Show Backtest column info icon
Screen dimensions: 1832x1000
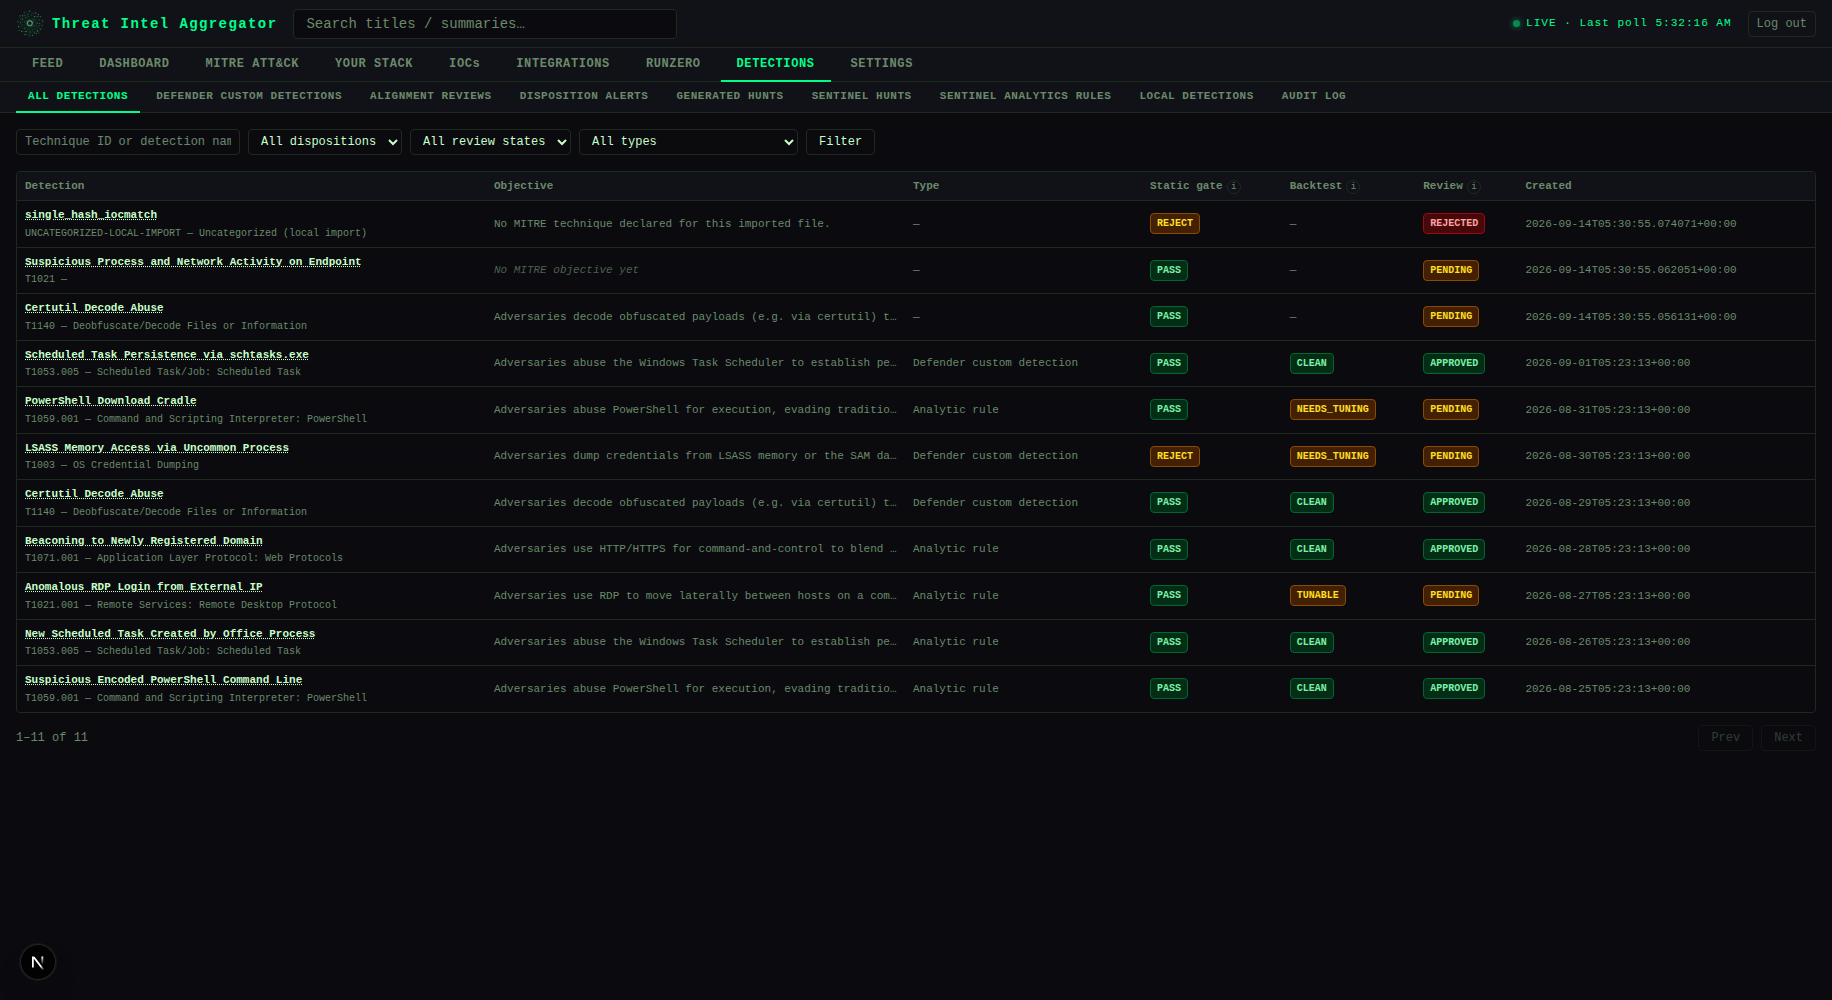[x=1353, y=186]
